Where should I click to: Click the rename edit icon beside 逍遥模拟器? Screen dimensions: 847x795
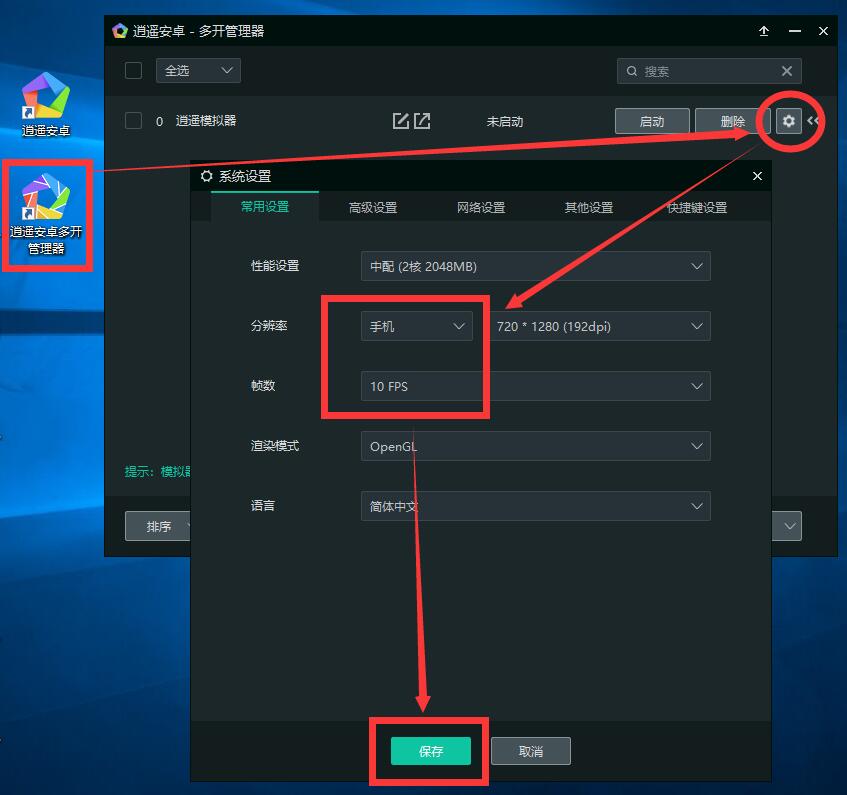coord(400,121)
